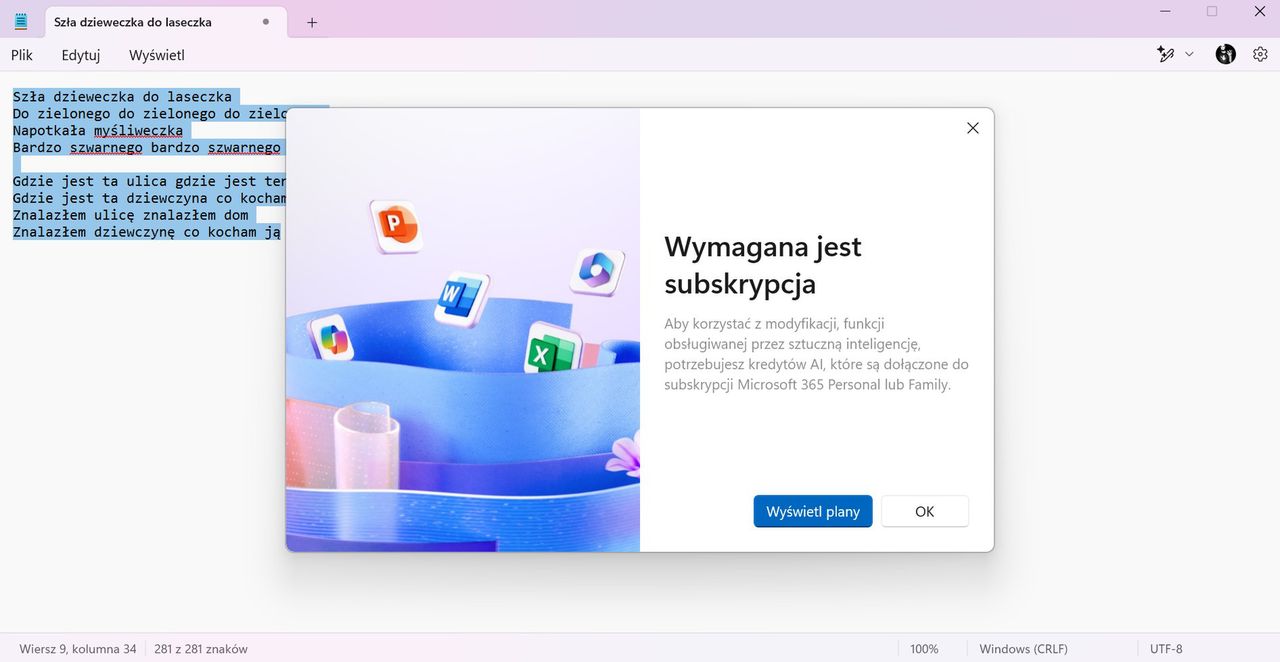Viewport: 1280px width, 662px height.
Task: Click the 100% zoom level control
Action: tap(925, 648)
